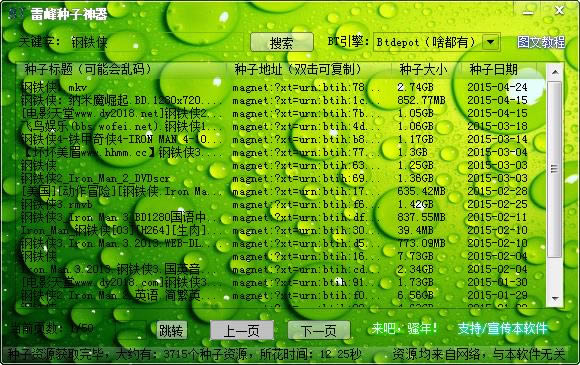
Task: Click the 2015-02-11 date cell
Action: point(497,218)
